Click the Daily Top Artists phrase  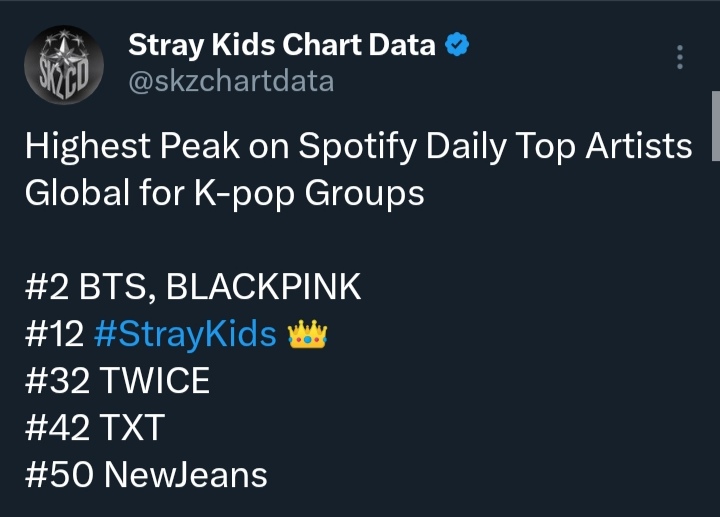click(x=559, y=147)
